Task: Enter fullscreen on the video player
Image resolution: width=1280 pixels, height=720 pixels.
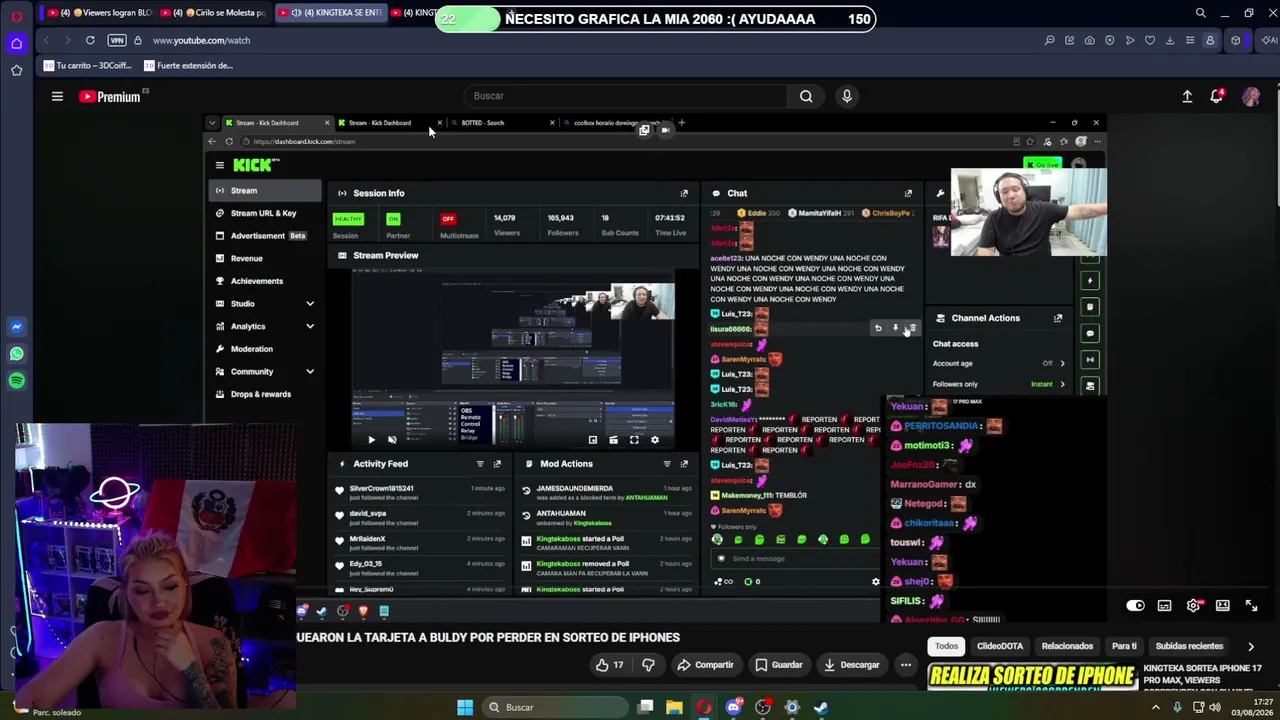Action: point(1251,605)
